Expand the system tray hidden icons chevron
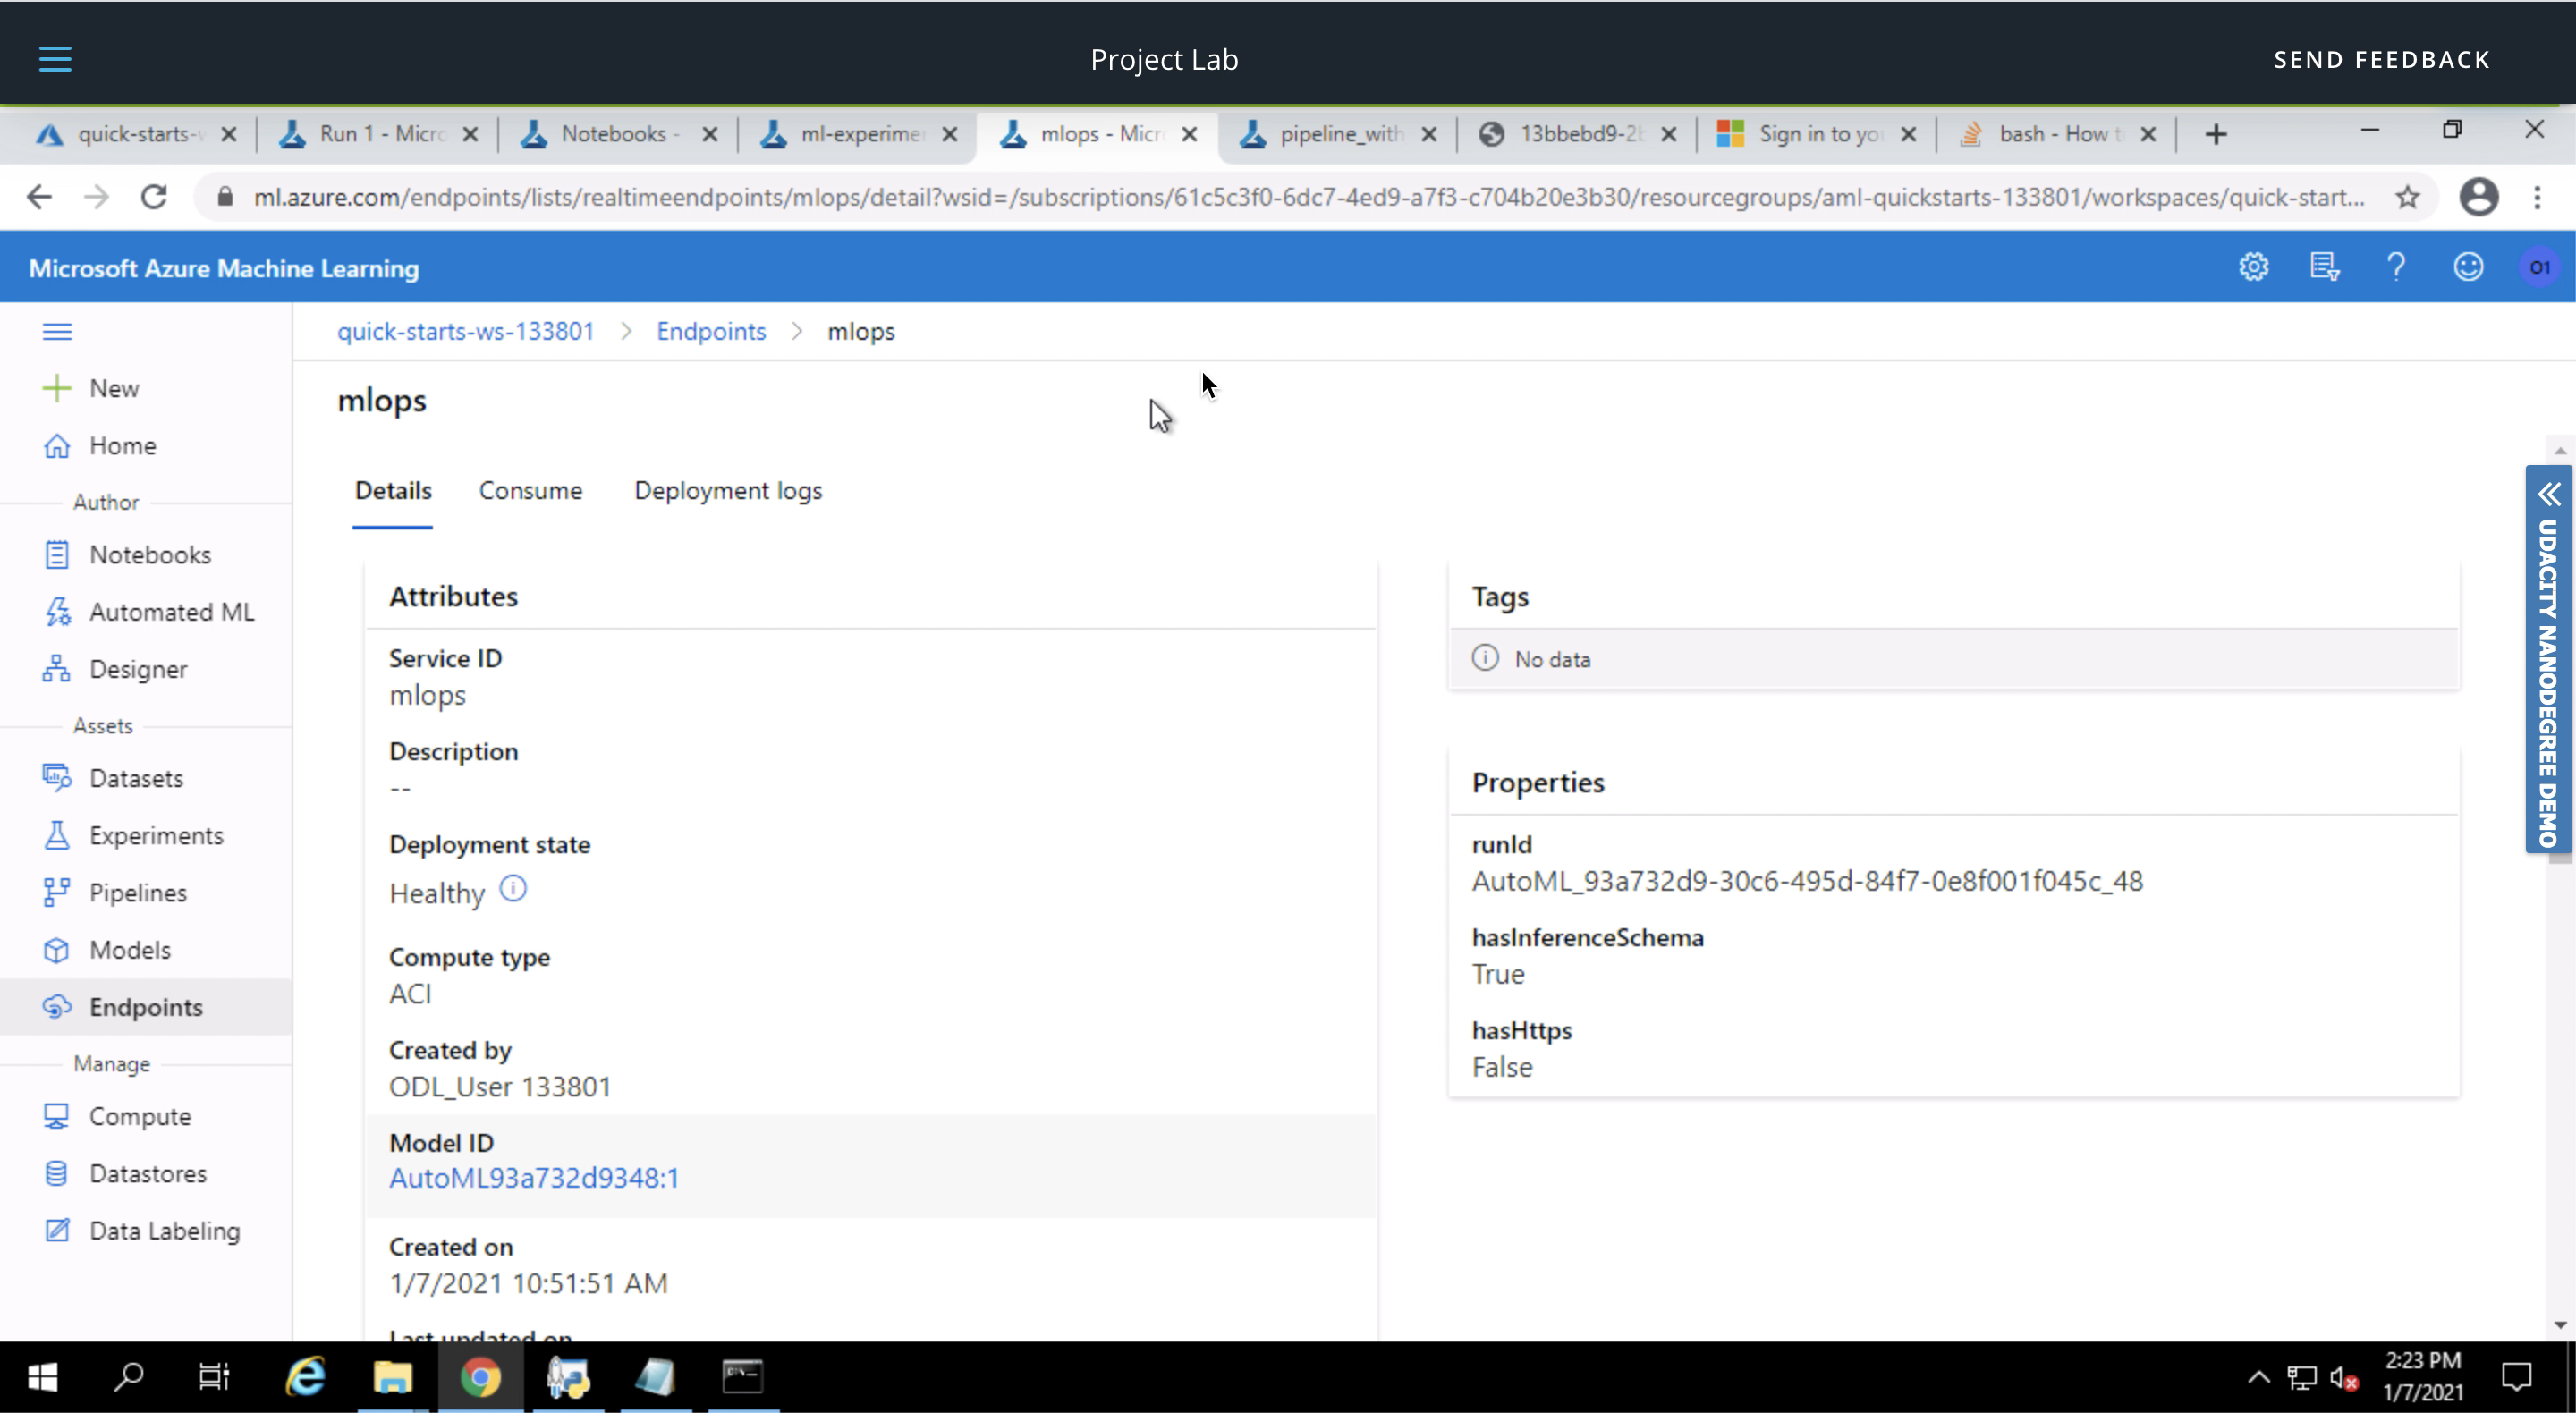This screenshot has height=1413, width=2576. point(2258,1378)
